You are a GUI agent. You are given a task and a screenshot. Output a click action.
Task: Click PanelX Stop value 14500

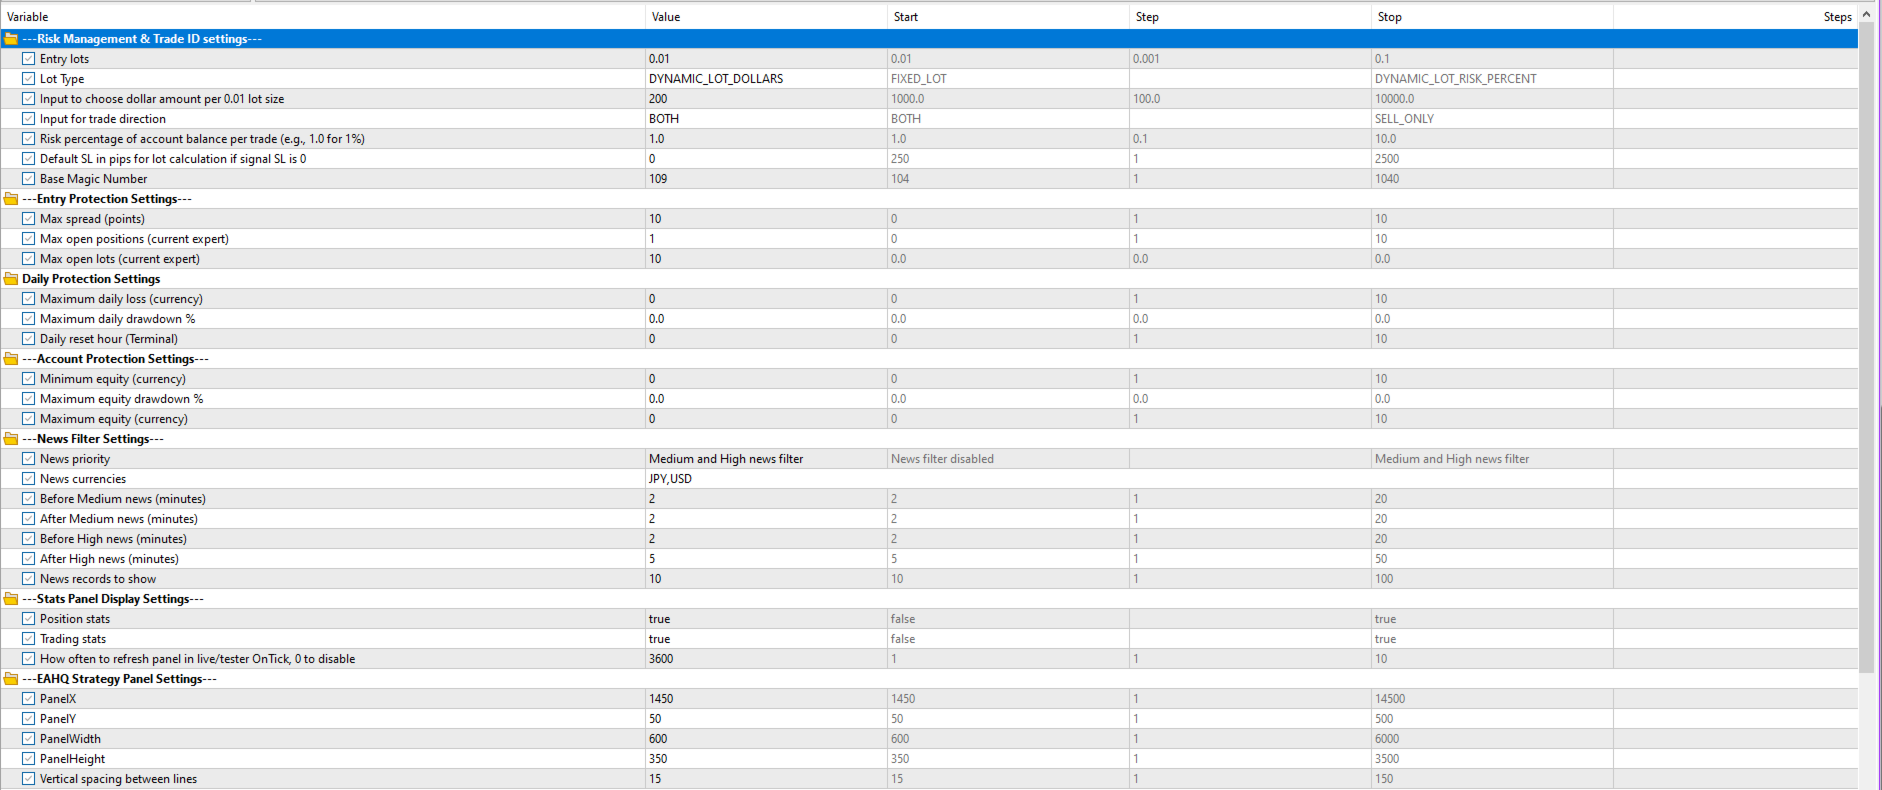[1492, 699]
